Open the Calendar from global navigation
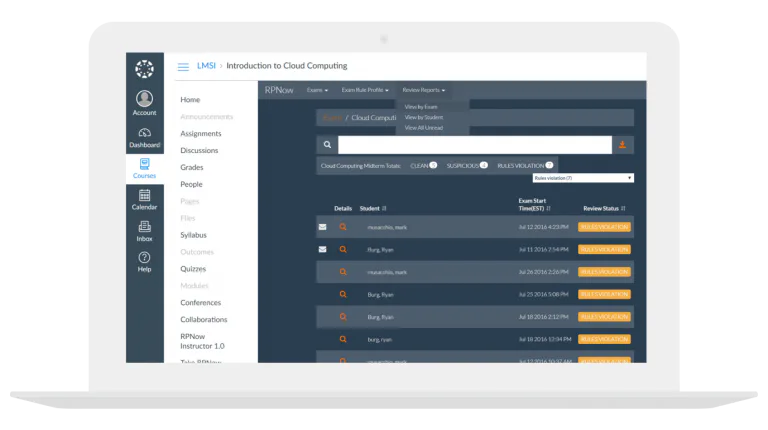Screen dimensions: 768x430 pos(144,200)
